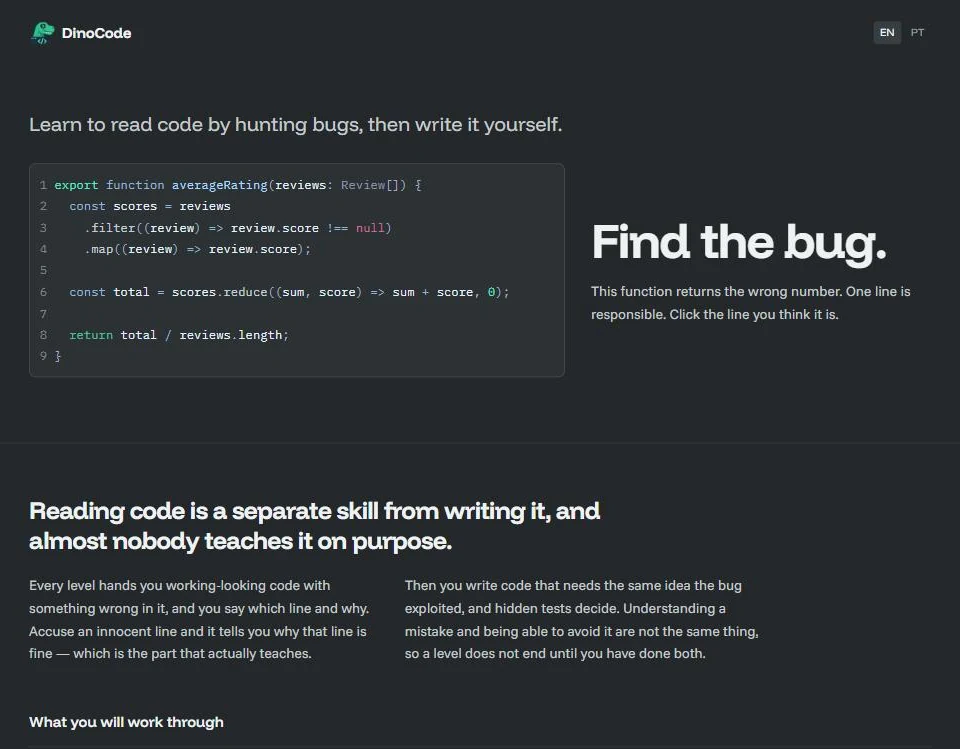Select the empty line 5
This screenshot has width=960, height=749.
[296, 271]
